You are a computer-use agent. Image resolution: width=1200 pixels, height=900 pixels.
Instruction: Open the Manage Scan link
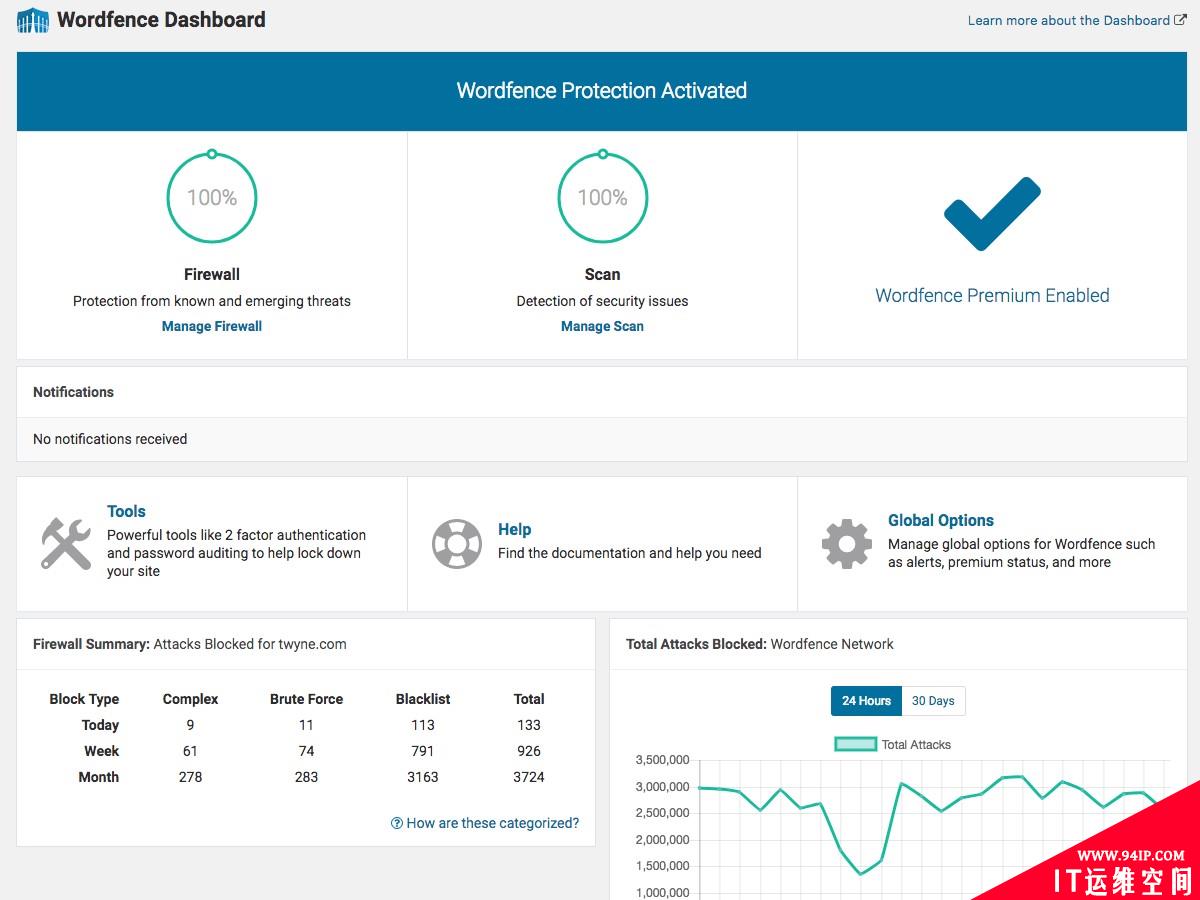pyautogui.click(x=602, y=326)
